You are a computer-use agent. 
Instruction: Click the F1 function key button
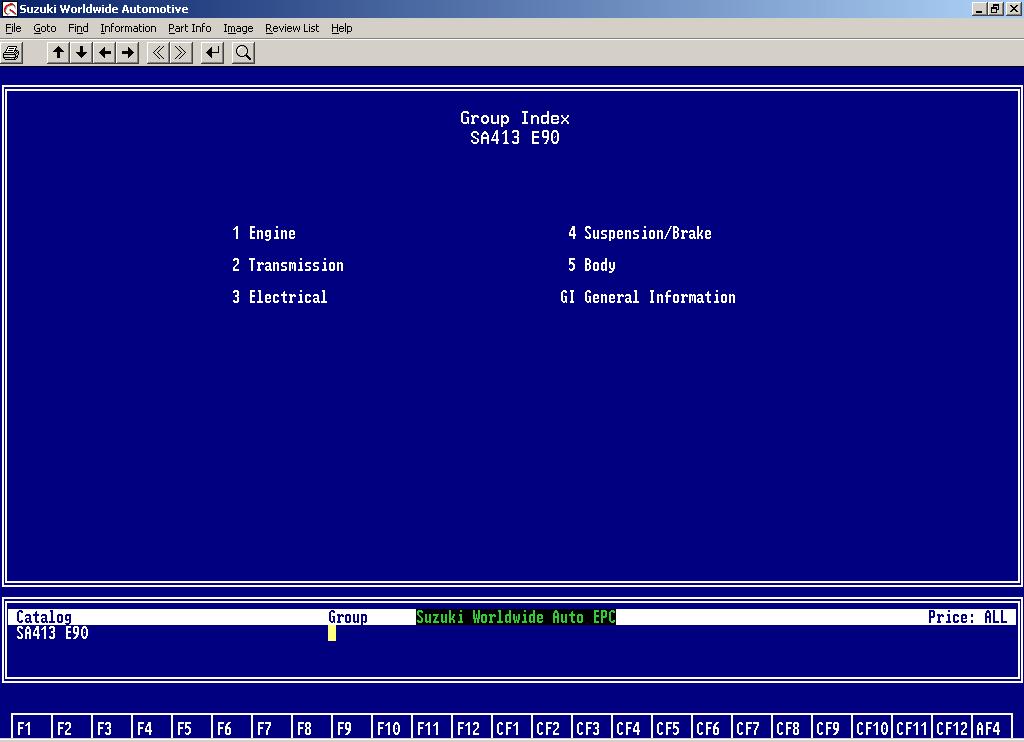pyautogui.click(x=31, y=728)
